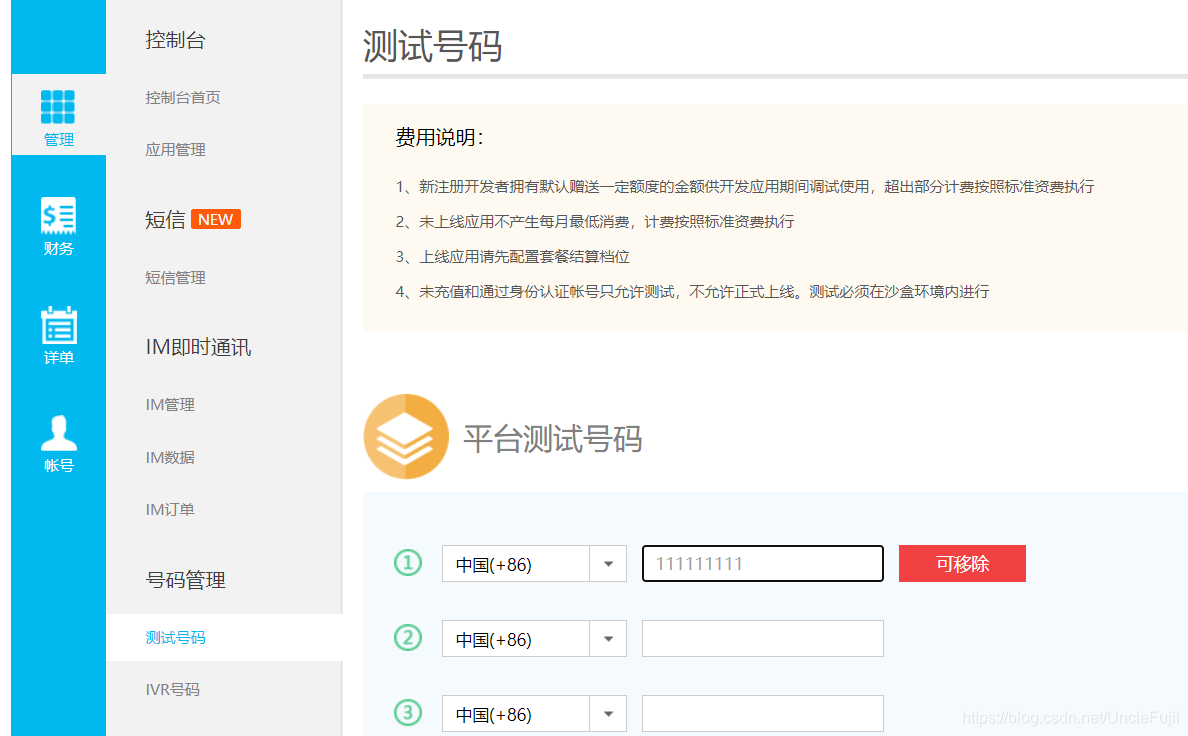Click the orange NEW badge next to 短信
The image size is (1188, 736).
(x=216, y=219)
